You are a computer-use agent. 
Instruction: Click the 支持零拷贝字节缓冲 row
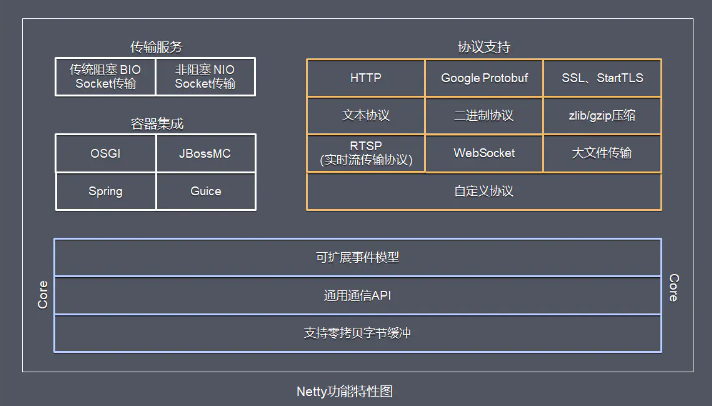pyautogui.click(x=358, y=333)
